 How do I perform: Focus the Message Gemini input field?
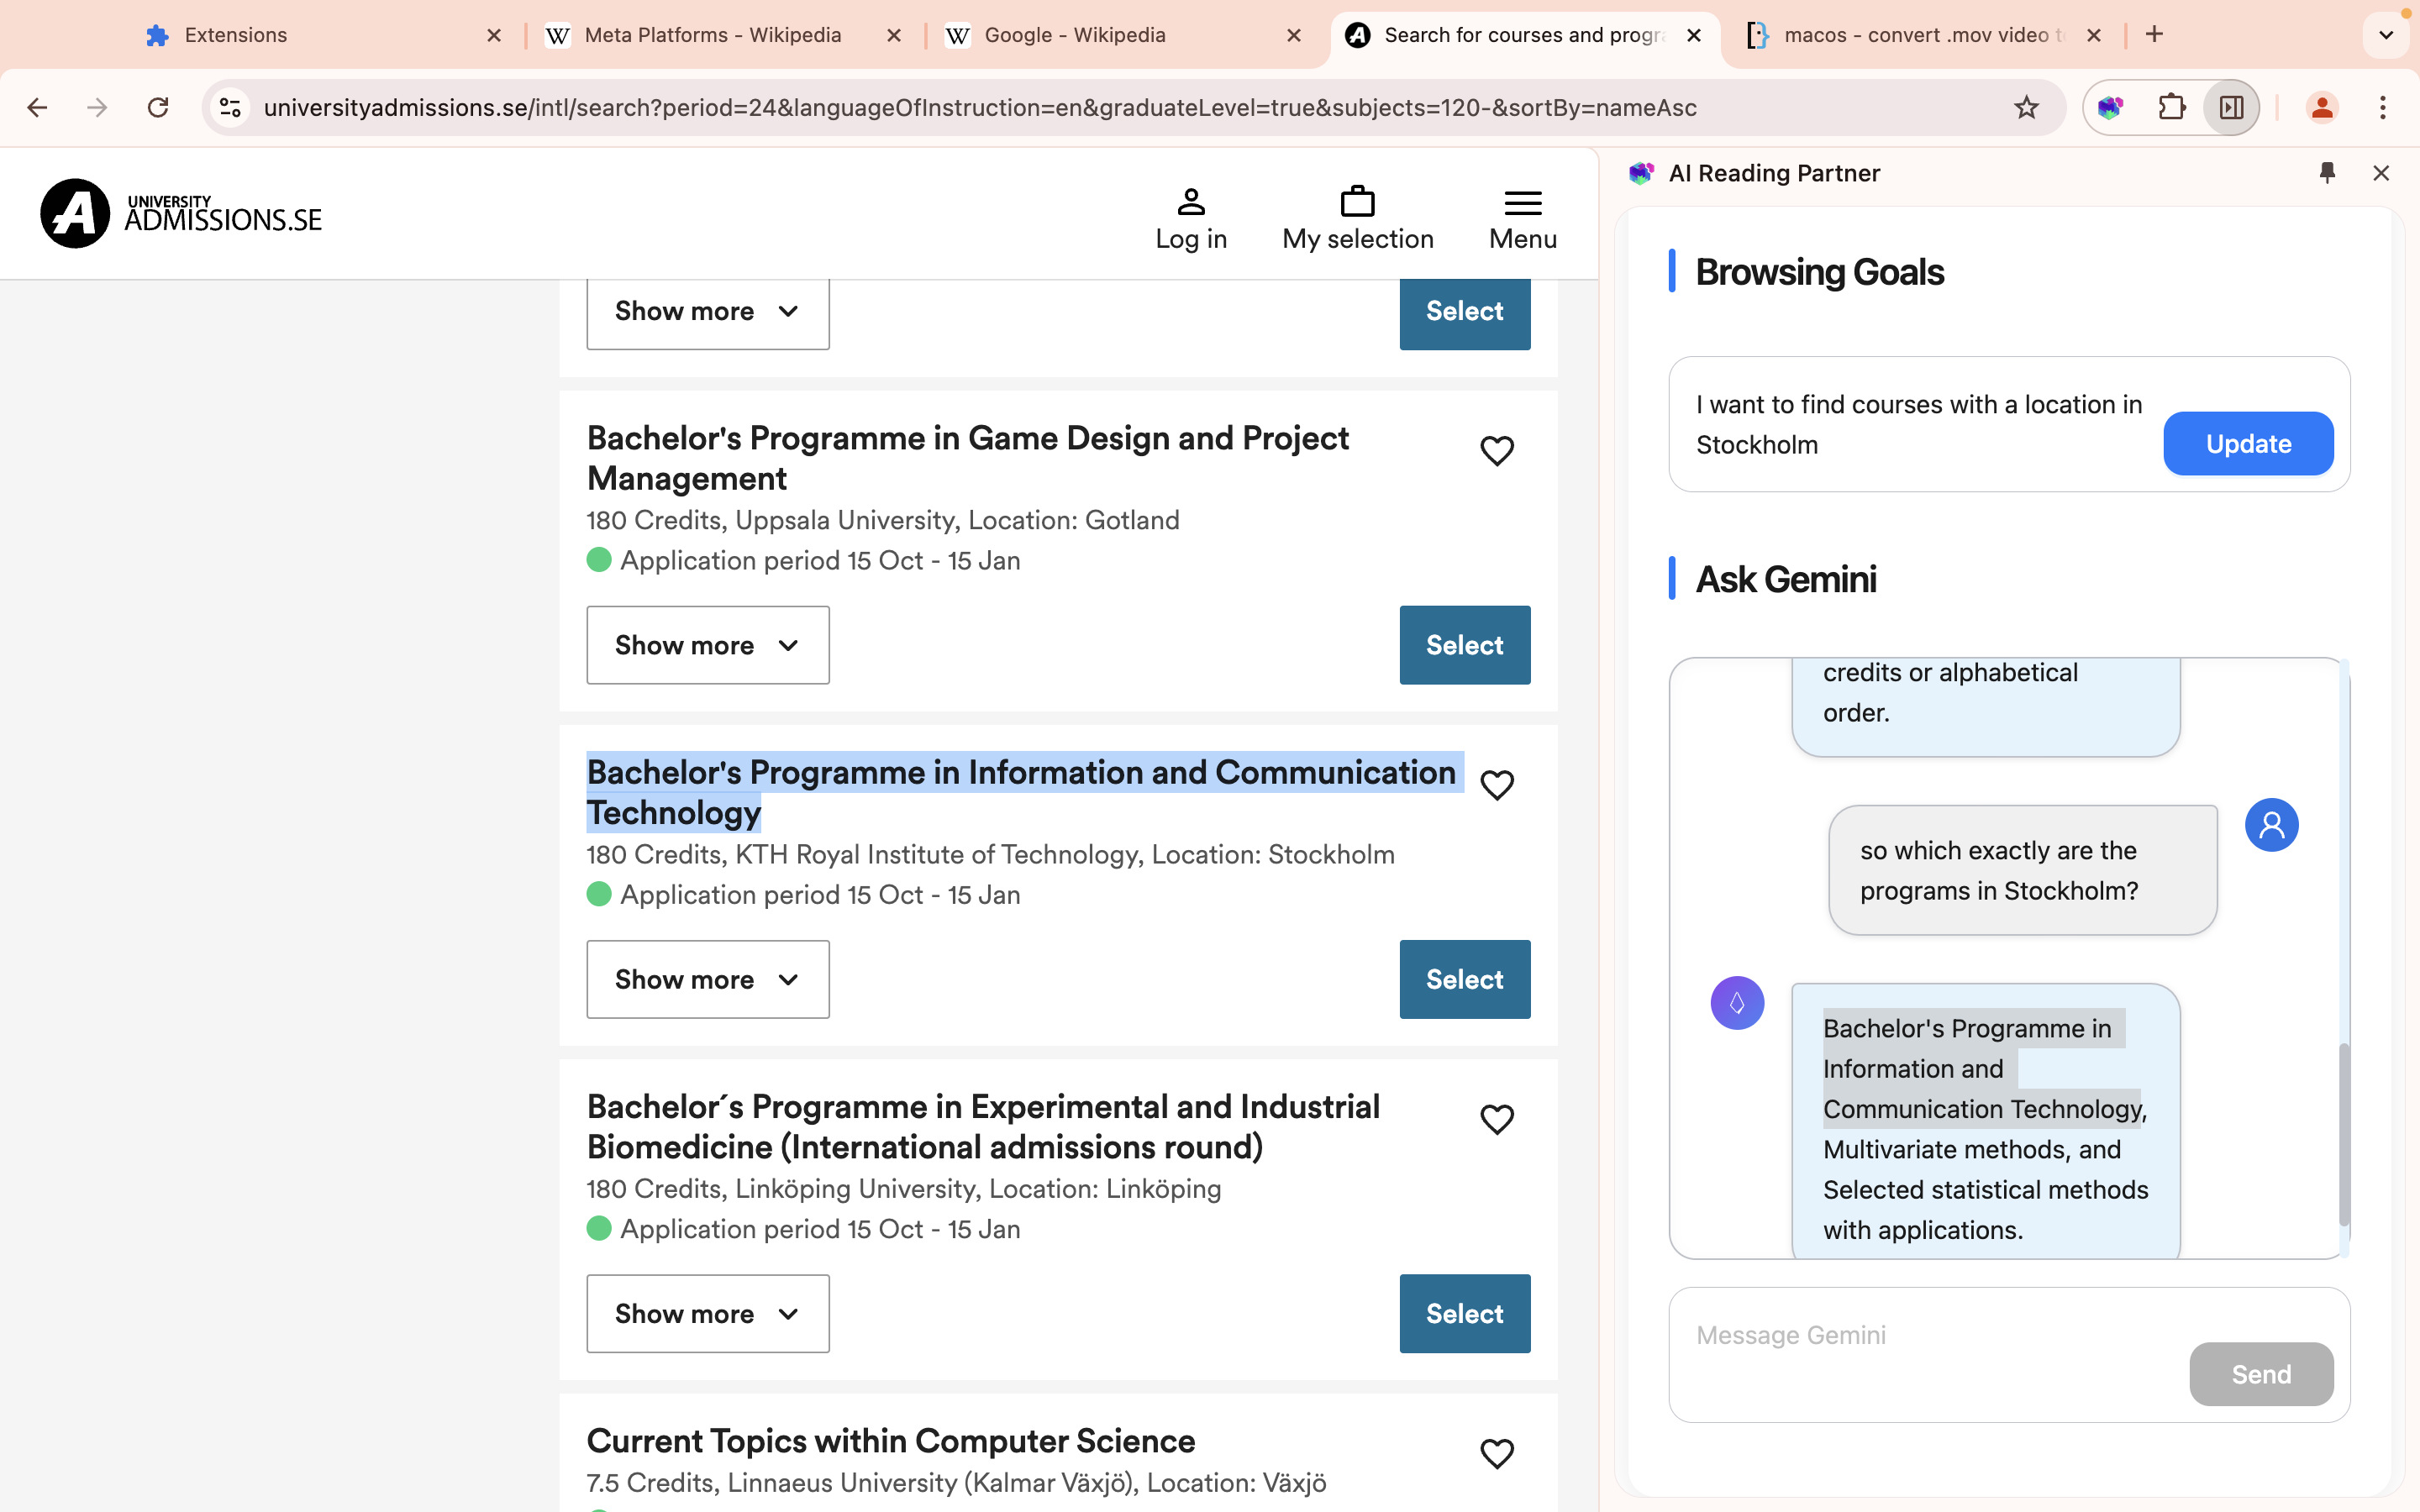tap(1930, 1336)
